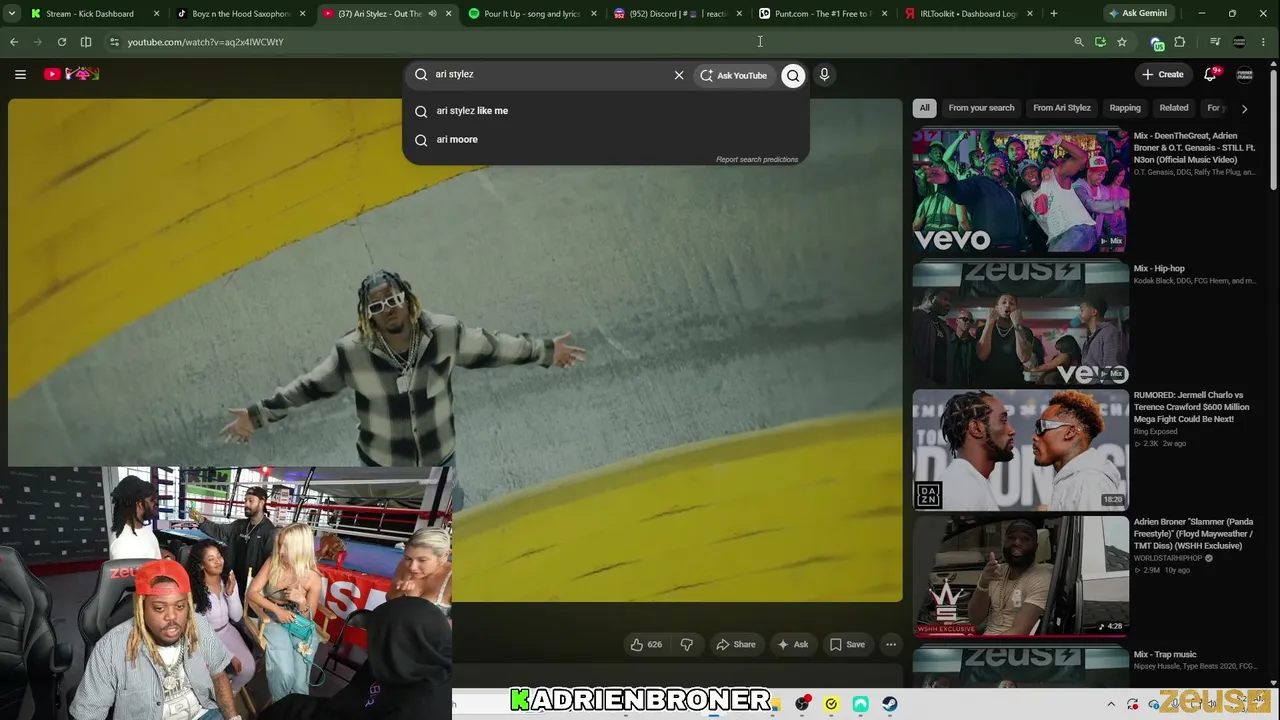
Task: Select the All filter chip
Action: pos(925,108)
